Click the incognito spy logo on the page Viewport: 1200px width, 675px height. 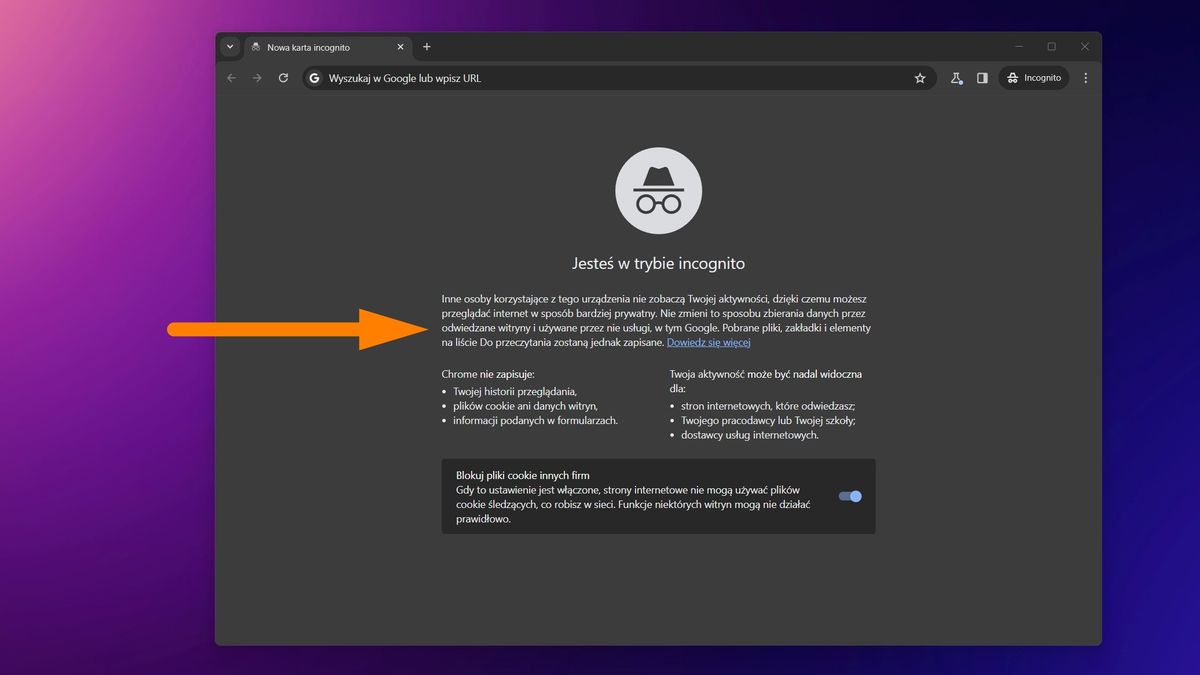[x=658, y=190]
